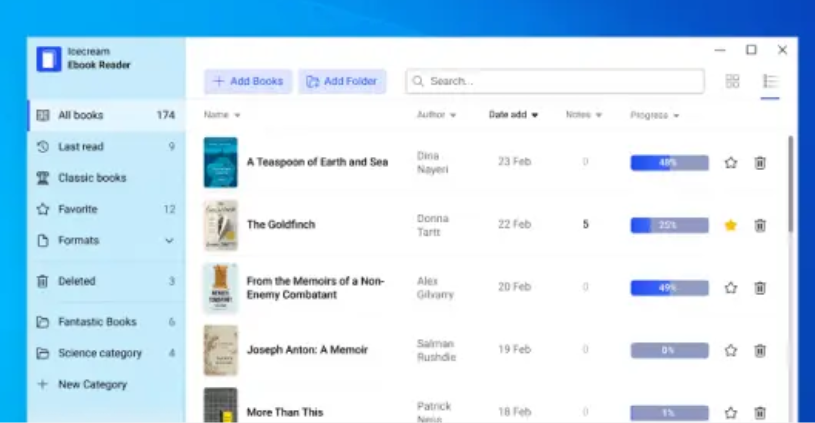Click author Donna Tartt

tap(432, 225)
